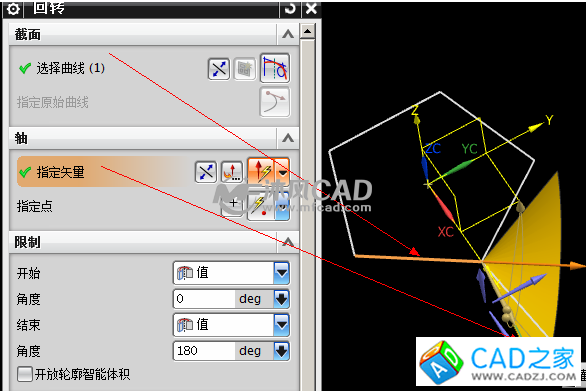The image size is (586, 391).
Task: Enable the 开放轮廓智能体积 checkbox
Action: (25, 374)
